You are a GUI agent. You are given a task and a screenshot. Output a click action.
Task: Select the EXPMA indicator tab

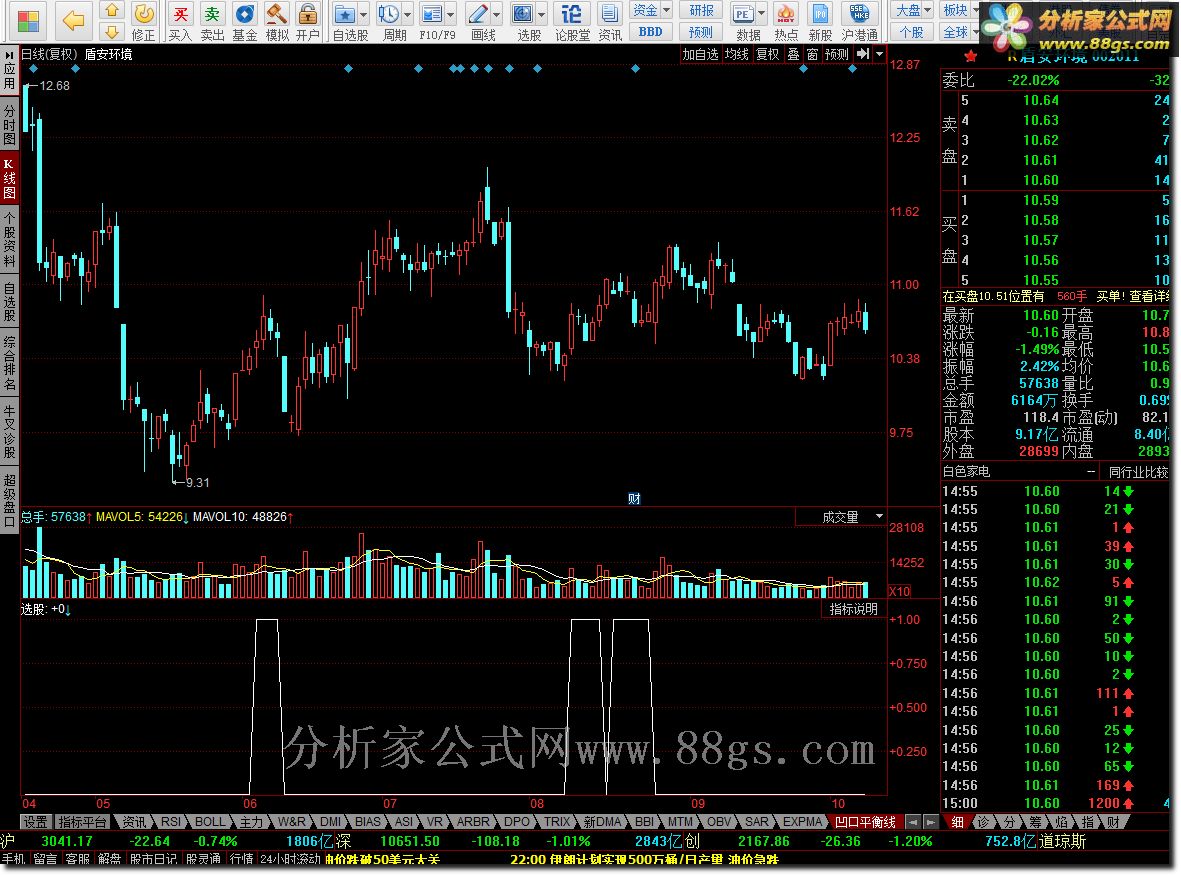[x=802, y=822]
